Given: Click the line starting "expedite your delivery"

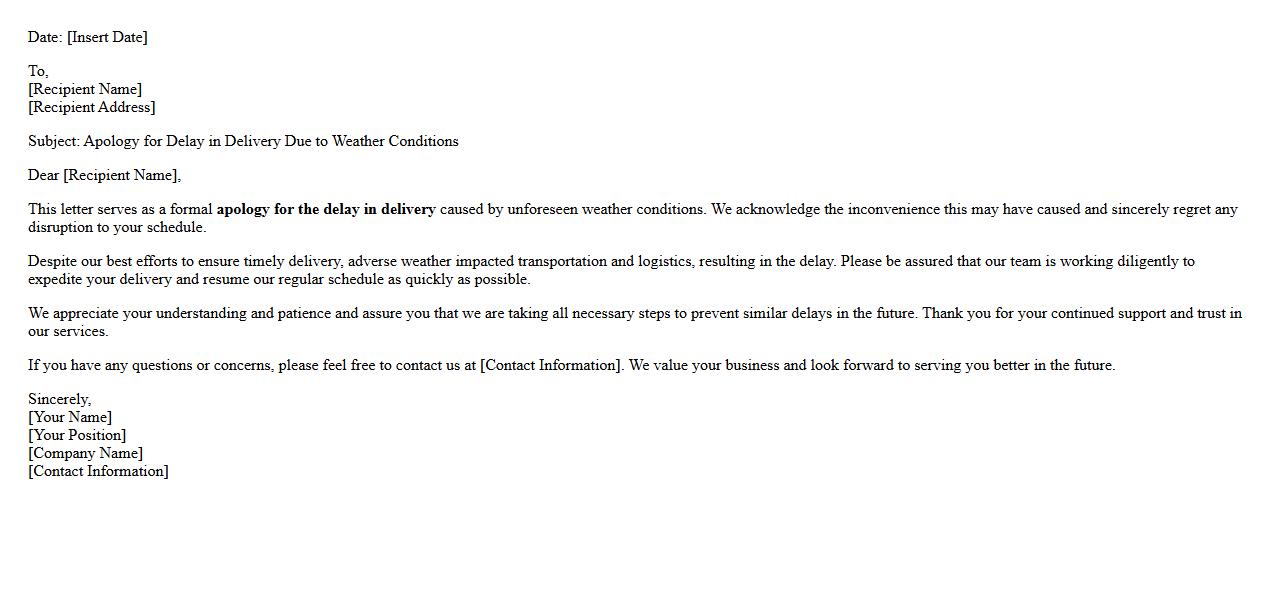Looking at the screenshot, I should [x=279, y=279].
